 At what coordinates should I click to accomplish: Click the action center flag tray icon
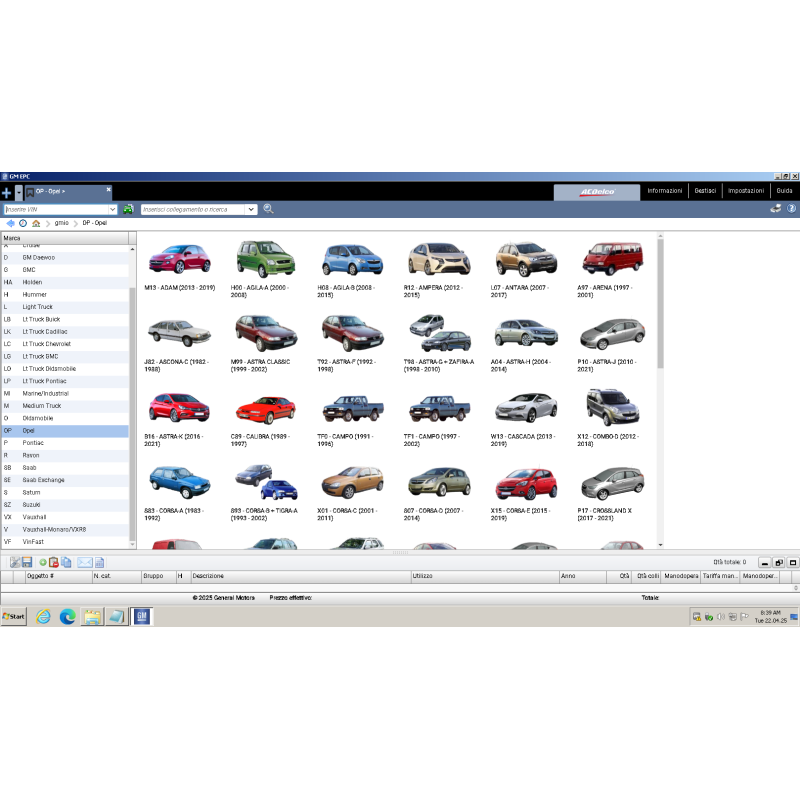click(744, 617)
